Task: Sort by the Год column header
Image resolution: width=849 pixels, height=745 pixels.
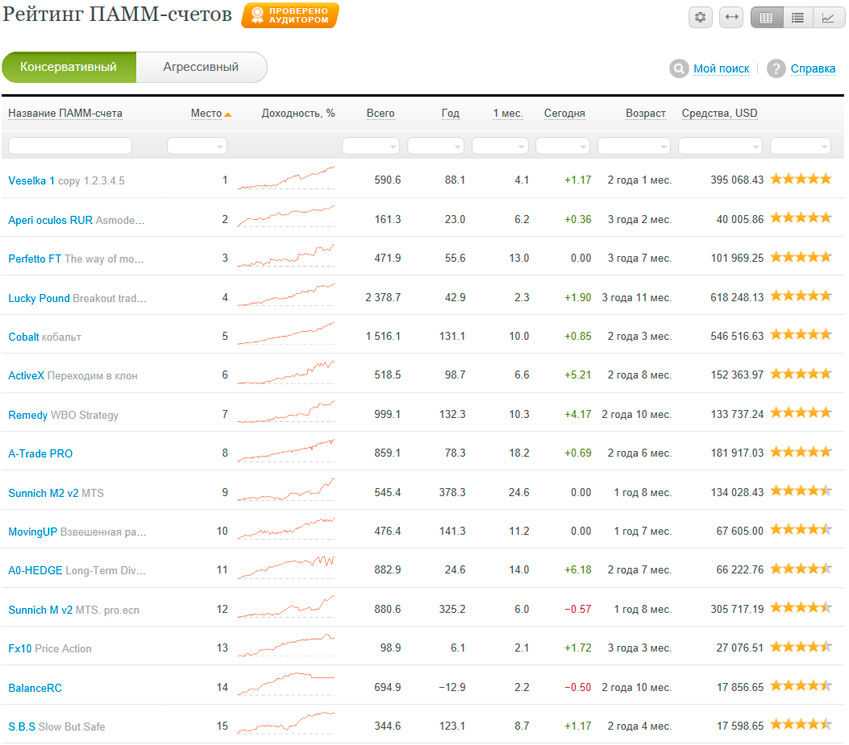Action: [450, 113]
